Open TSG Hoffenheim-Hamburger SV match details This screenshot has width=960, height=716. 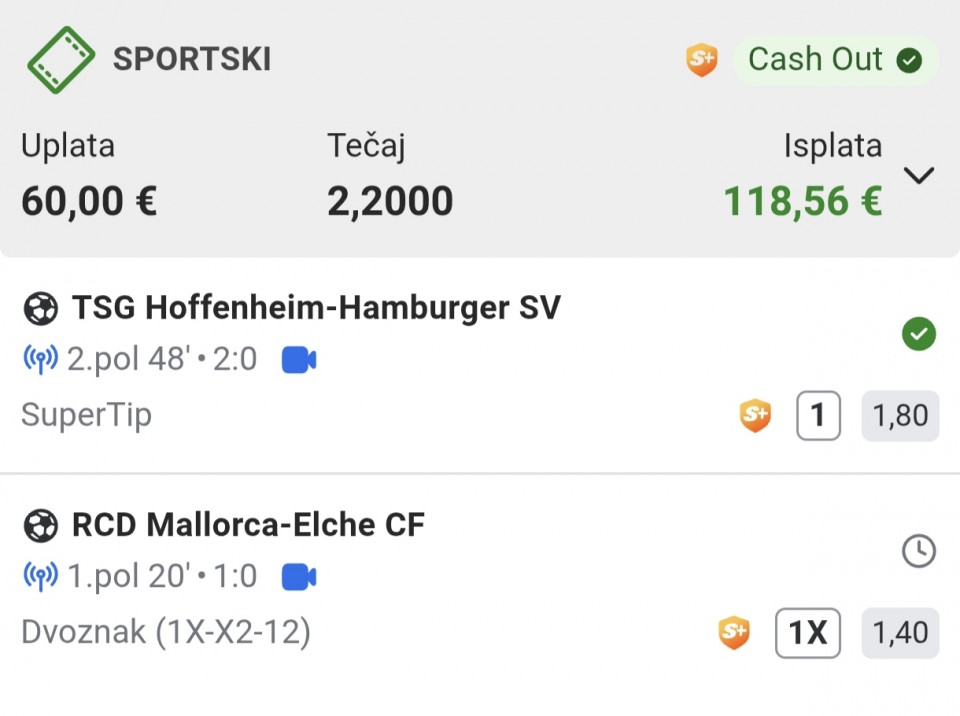point(316,308)
